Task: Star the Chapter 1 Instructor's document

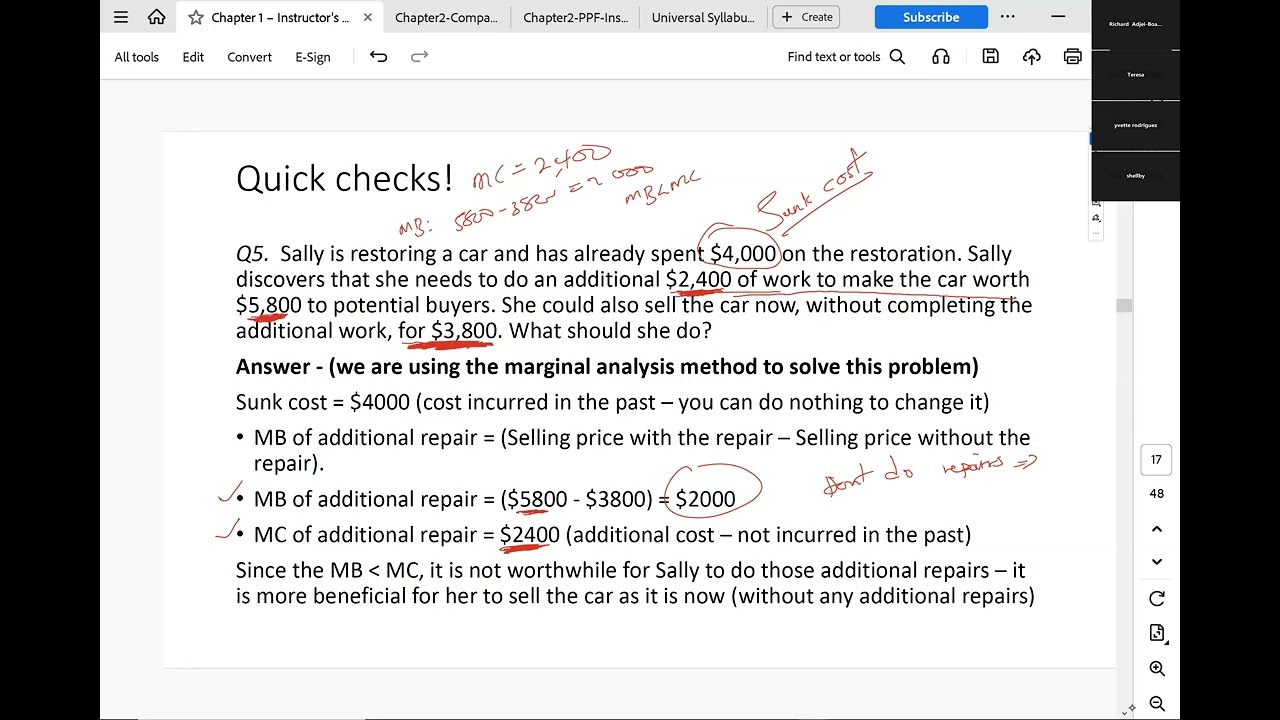Action: coord(196,17)
